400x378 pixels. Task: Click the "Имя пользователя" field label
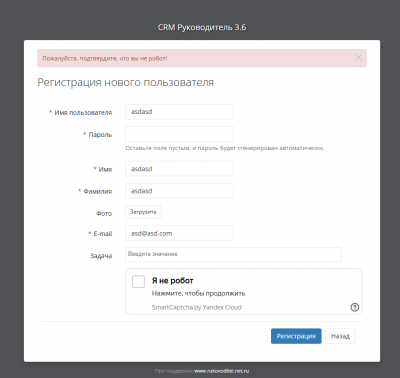click(83, 113)
